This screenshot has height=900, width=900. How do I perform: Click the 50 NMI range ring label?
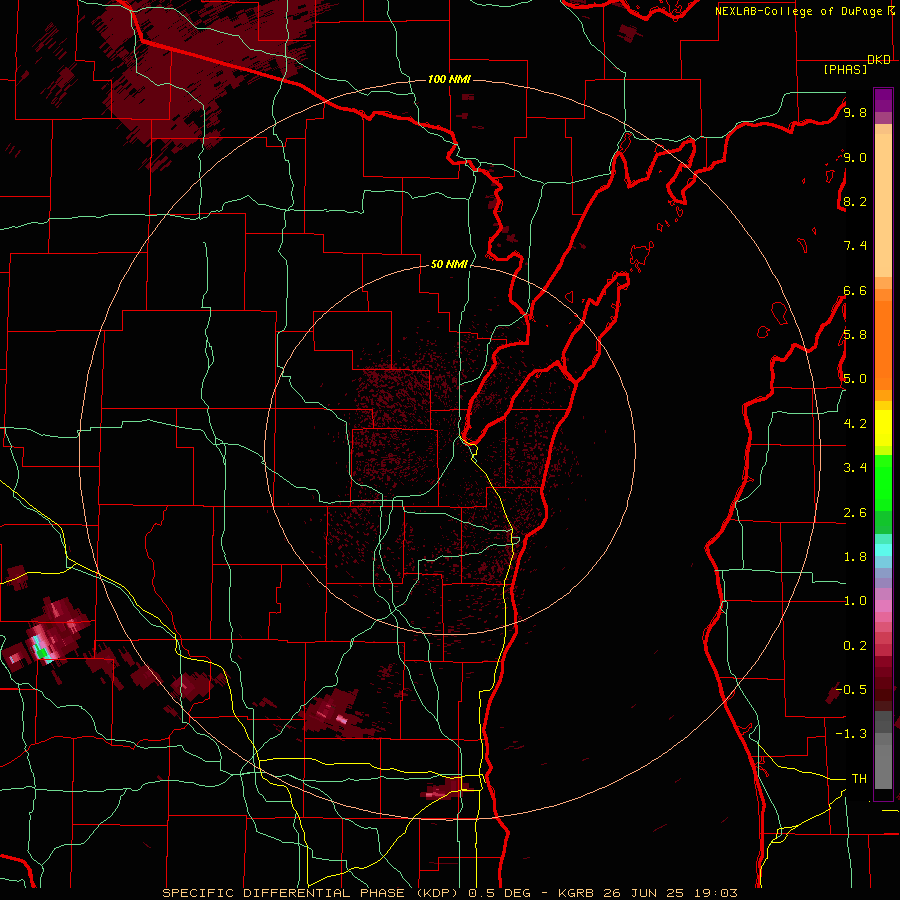click(x=449, y=264)
